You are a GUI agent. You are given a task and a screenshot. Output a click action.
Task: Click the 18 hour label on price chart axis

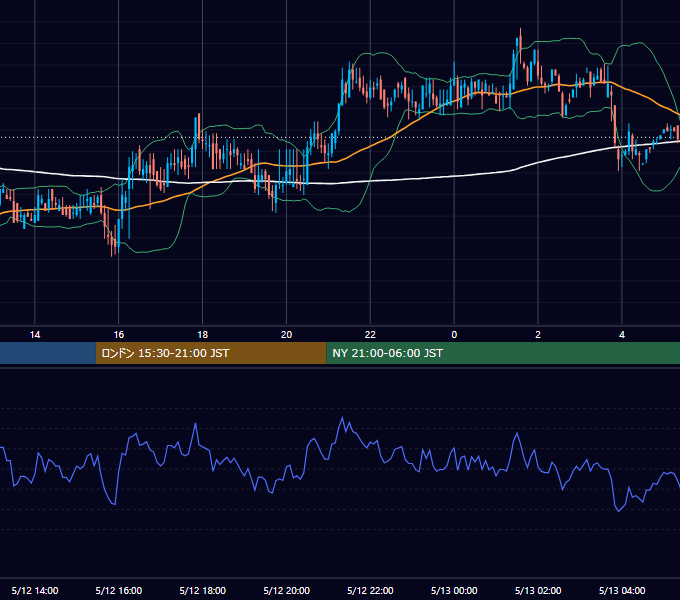[203, 335]
